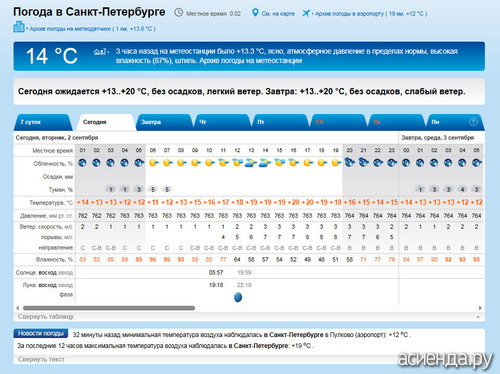
Task: Click the cloudy icon at 13 o'clock
Action: click(251, 163)
